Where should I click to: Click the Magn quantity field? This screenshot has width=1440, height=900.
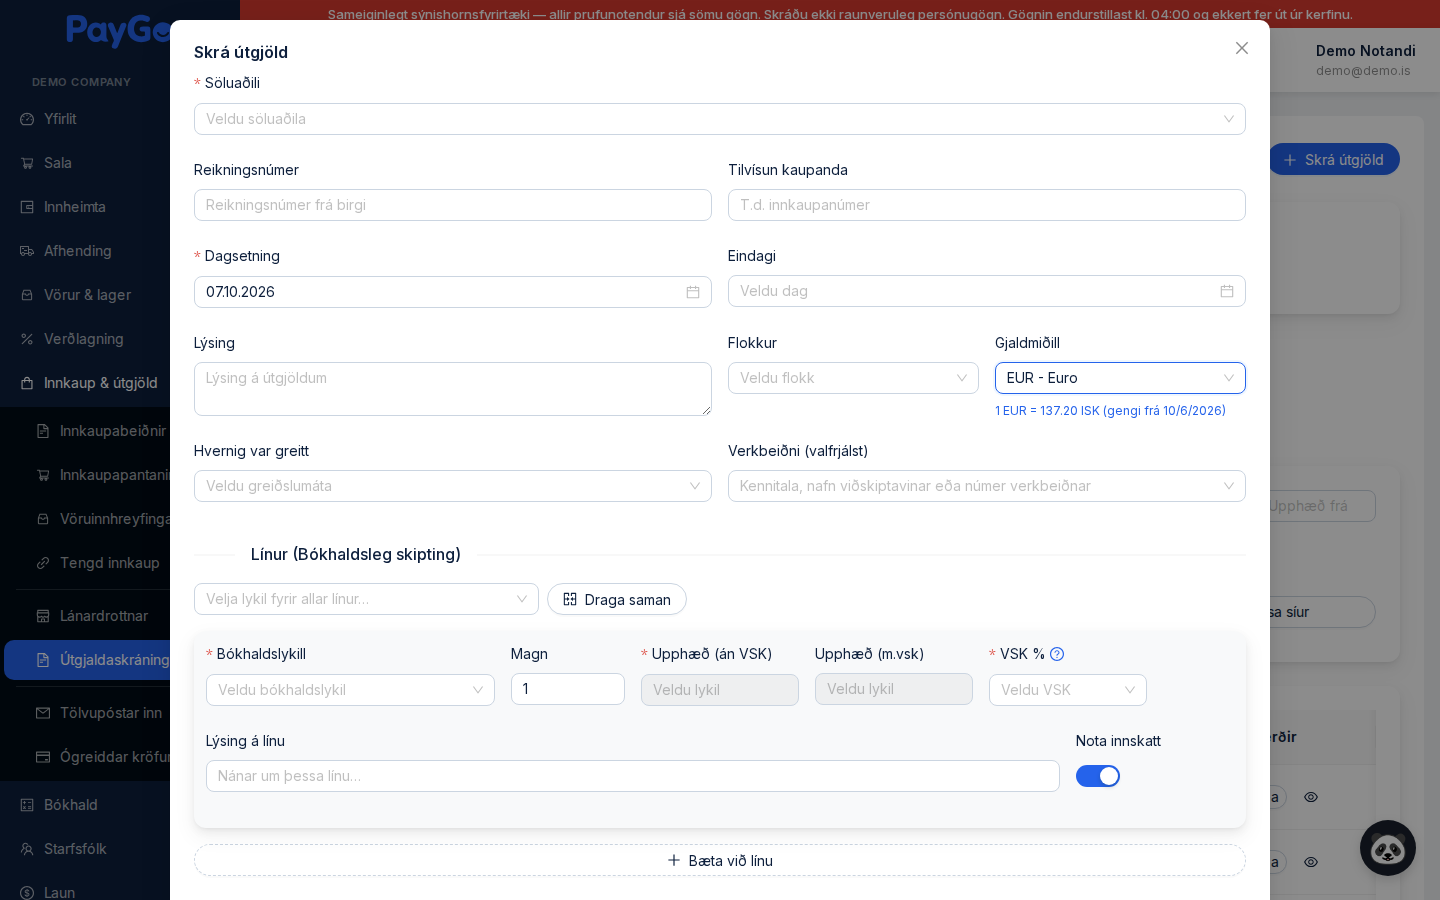coord(568,689)
